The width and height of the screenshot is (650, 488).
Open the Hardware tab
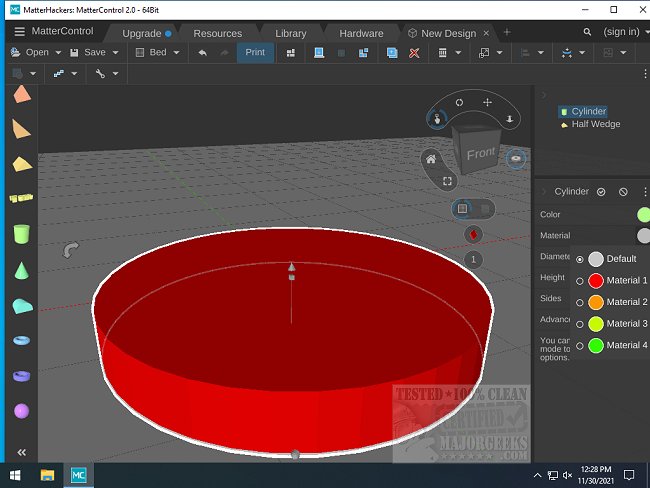pos(361,33)
